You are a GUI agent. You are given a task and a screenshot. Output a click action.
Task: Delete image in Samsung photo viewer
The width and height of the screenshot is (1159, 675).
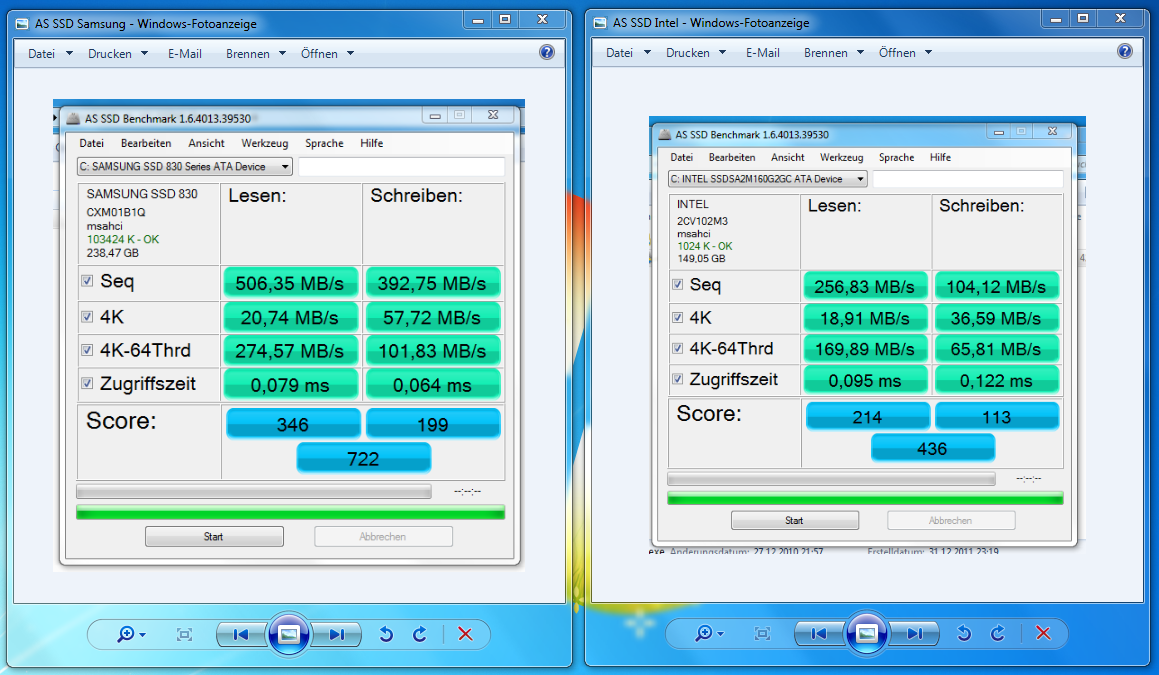pos(465,634)
